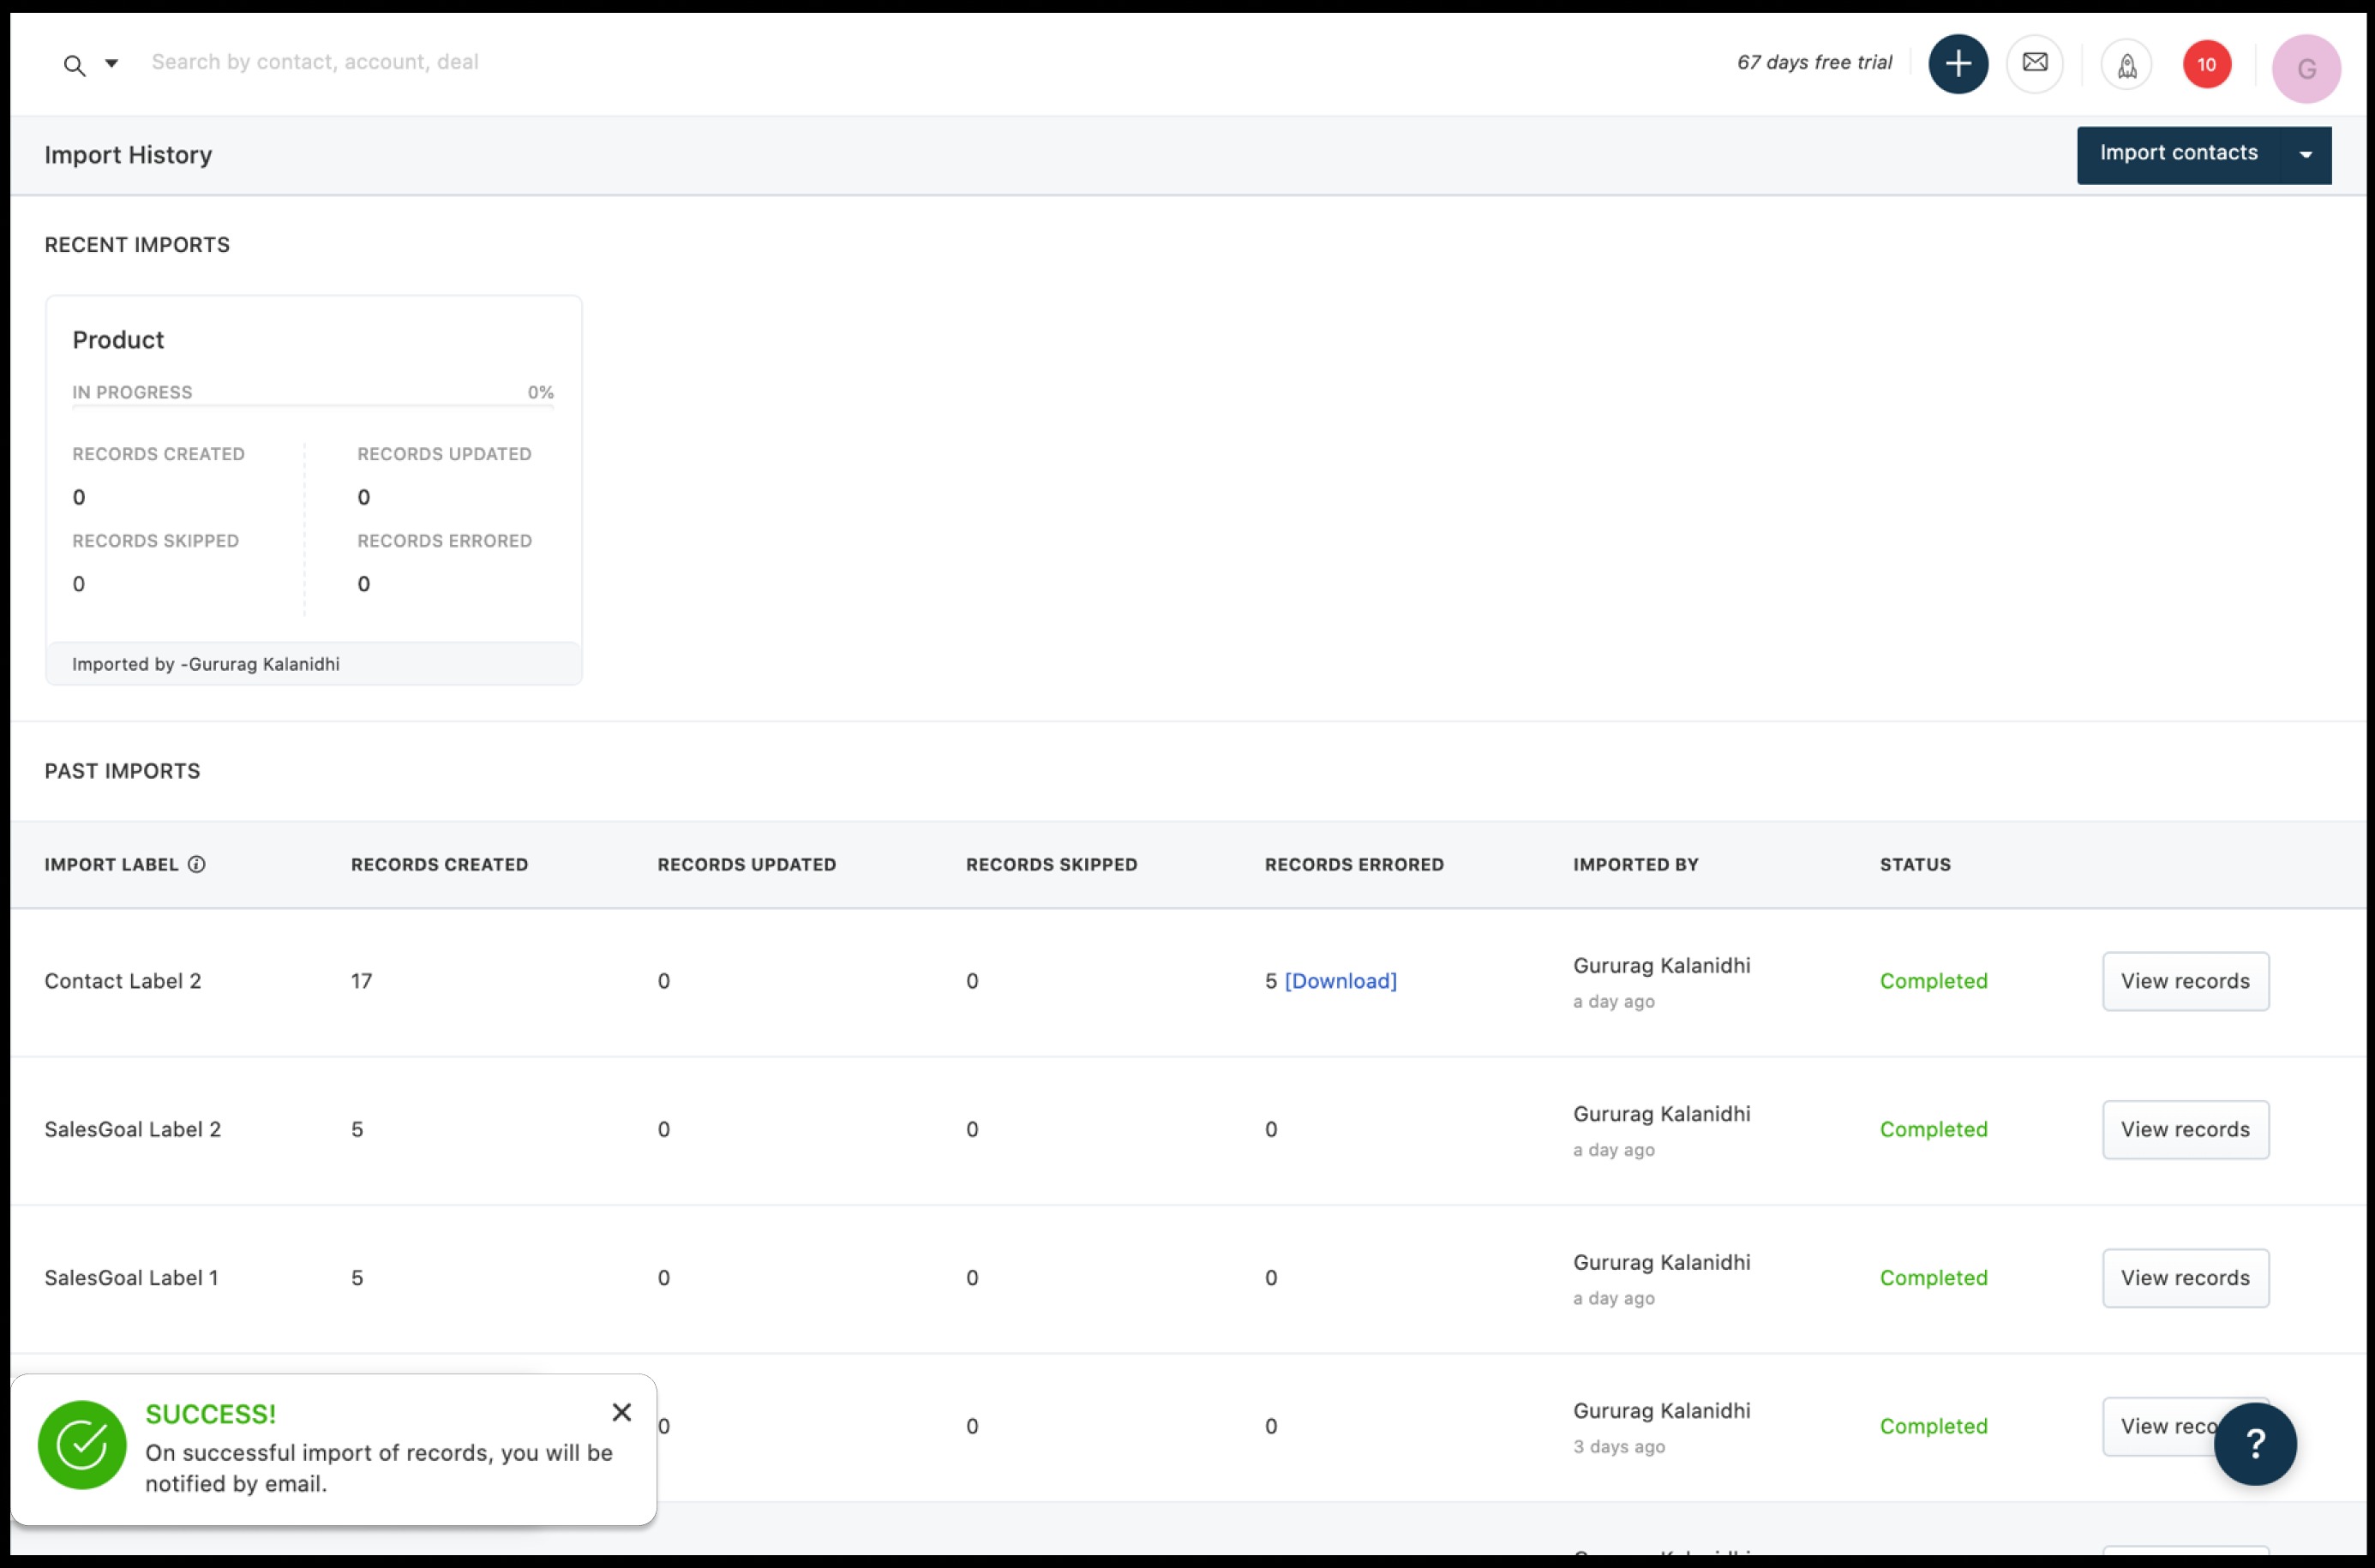This screenshot has width=2375, height=1568.
Task: Open the search filter dropdown arrow
Action: click(112, 64)
